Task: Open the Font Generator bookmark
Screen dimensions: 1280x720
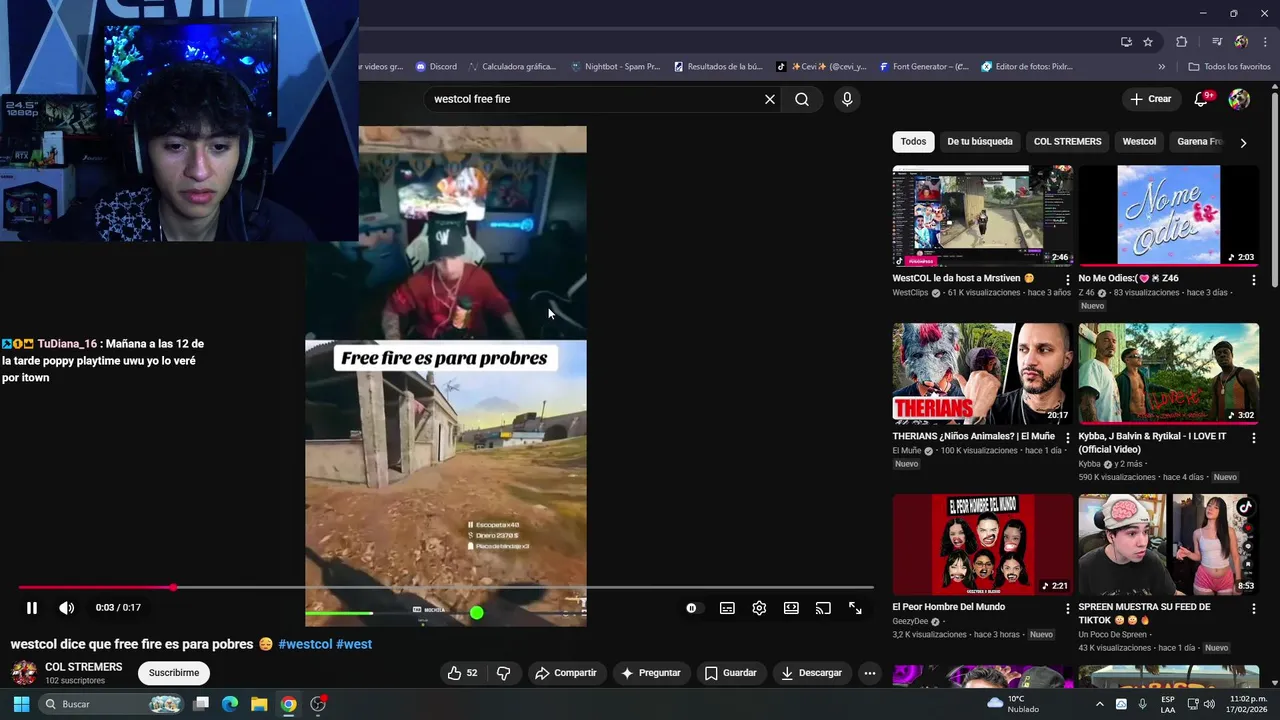Action: [x=924, y=67]
